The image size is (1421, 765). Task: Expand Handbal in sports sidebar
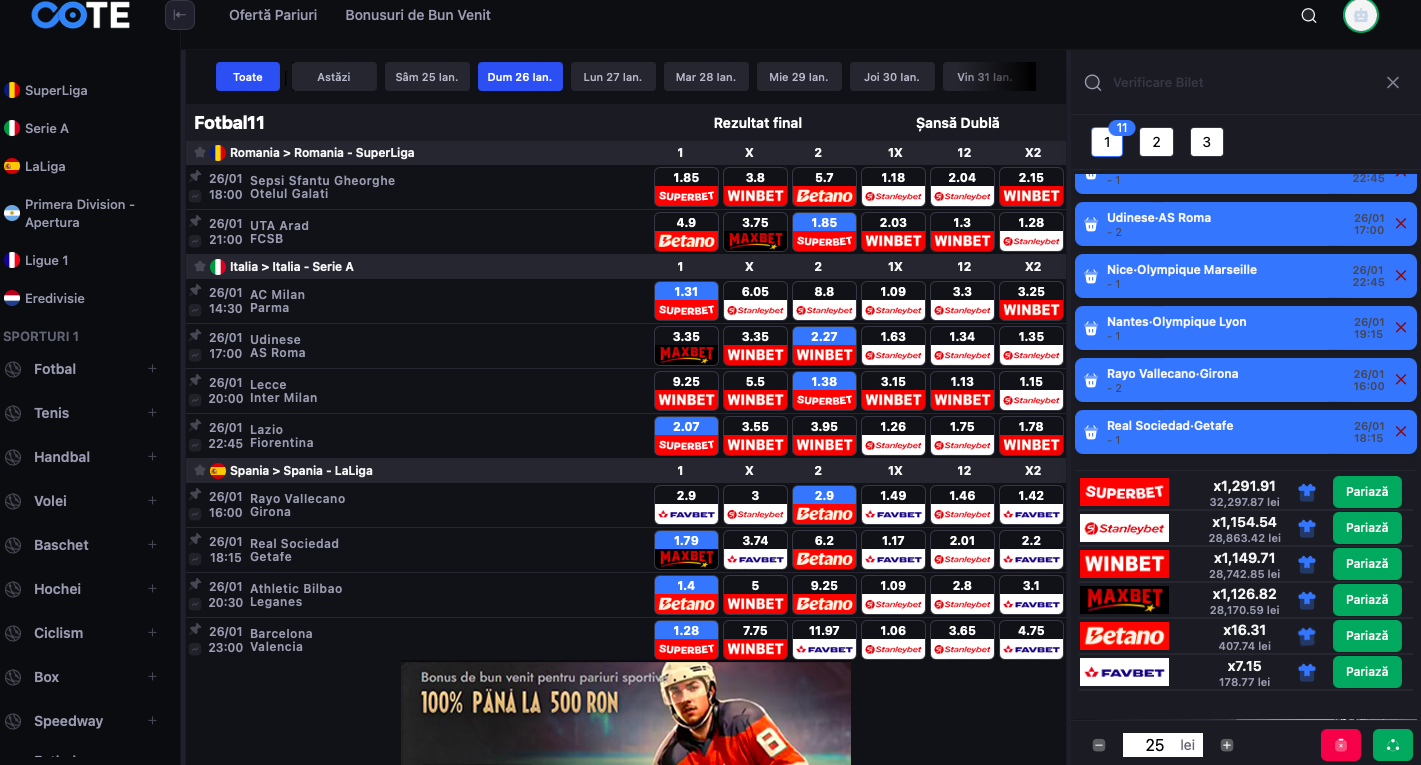tap(152, 457)
